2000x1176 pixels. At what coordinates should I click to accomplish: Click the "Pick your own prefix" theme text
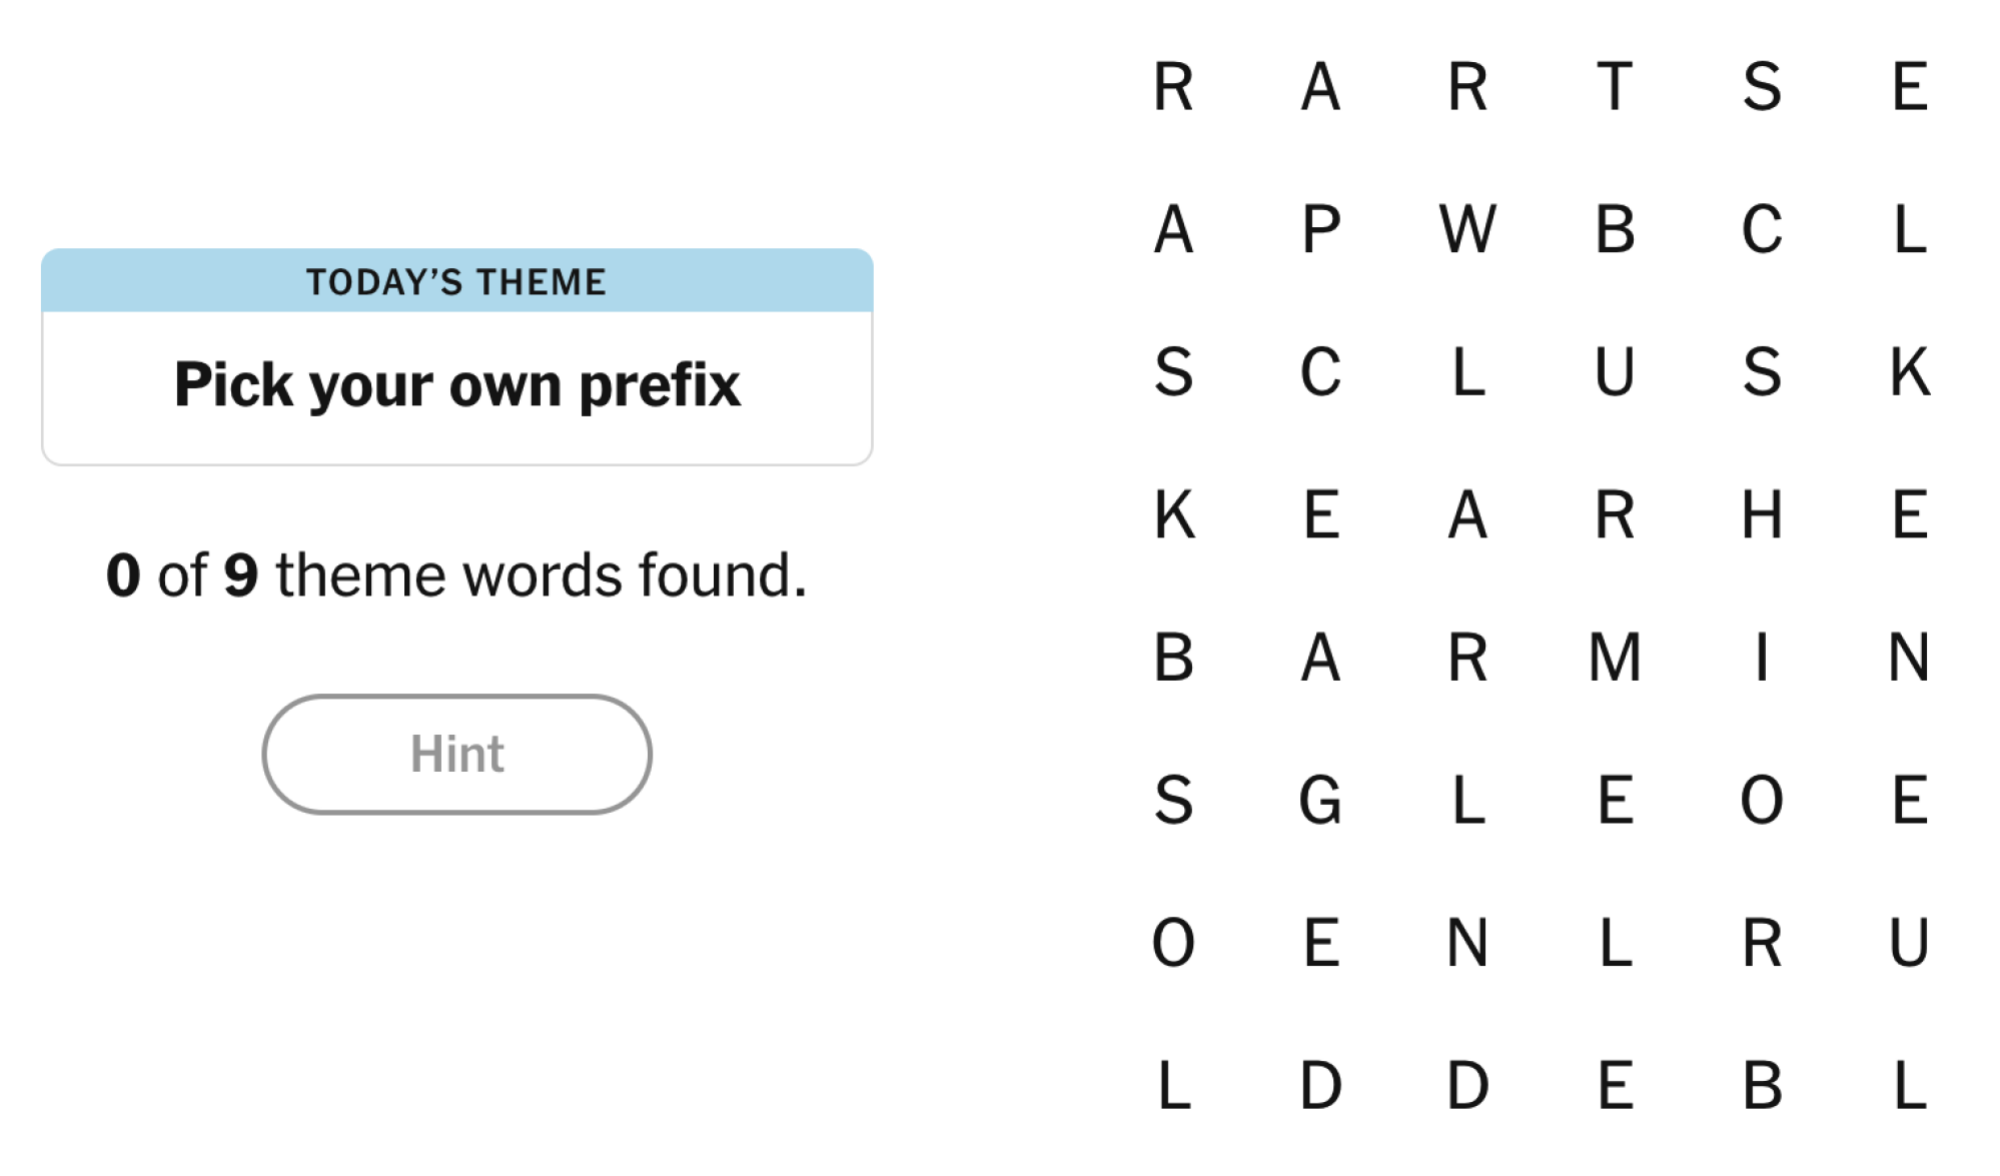457,385
